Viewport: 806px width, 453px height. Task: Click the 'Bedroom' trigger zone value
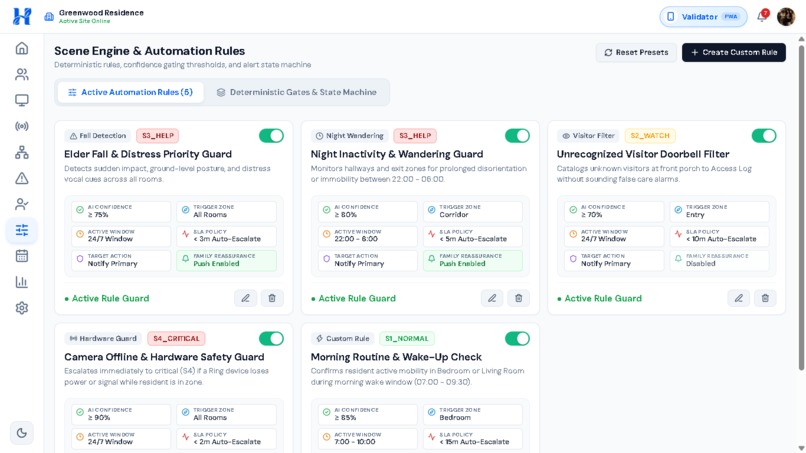coord(455,418)
